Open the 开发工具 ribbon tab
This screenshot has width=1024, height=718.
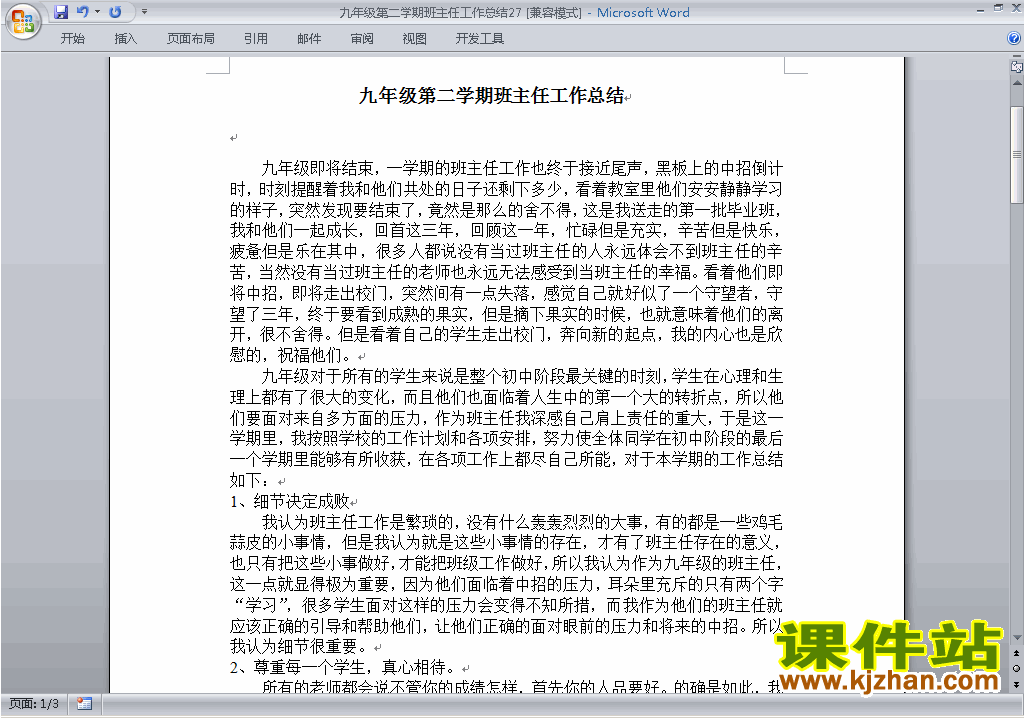pos(479,39)
